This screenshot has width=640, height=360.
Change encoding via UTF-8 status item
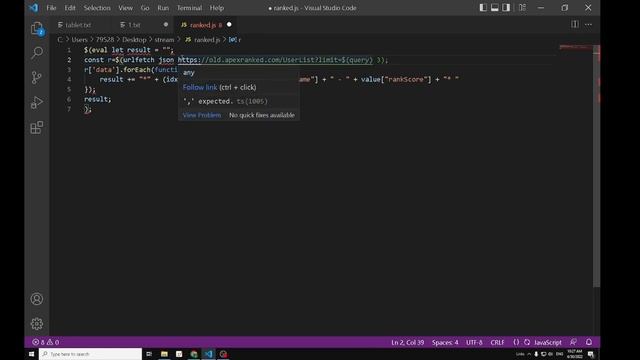474,342
